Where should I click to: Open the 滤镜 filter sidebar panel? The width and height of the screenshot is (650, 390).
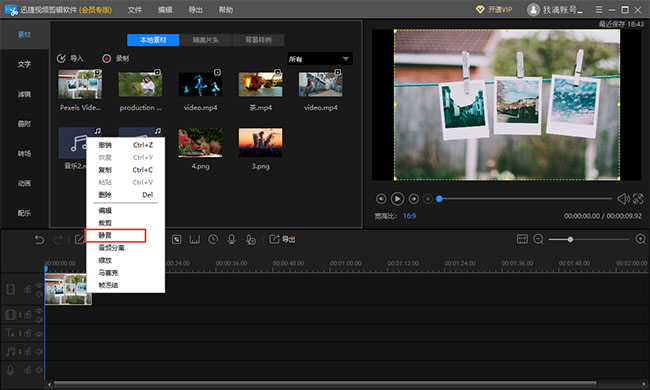tap(24, 94)
